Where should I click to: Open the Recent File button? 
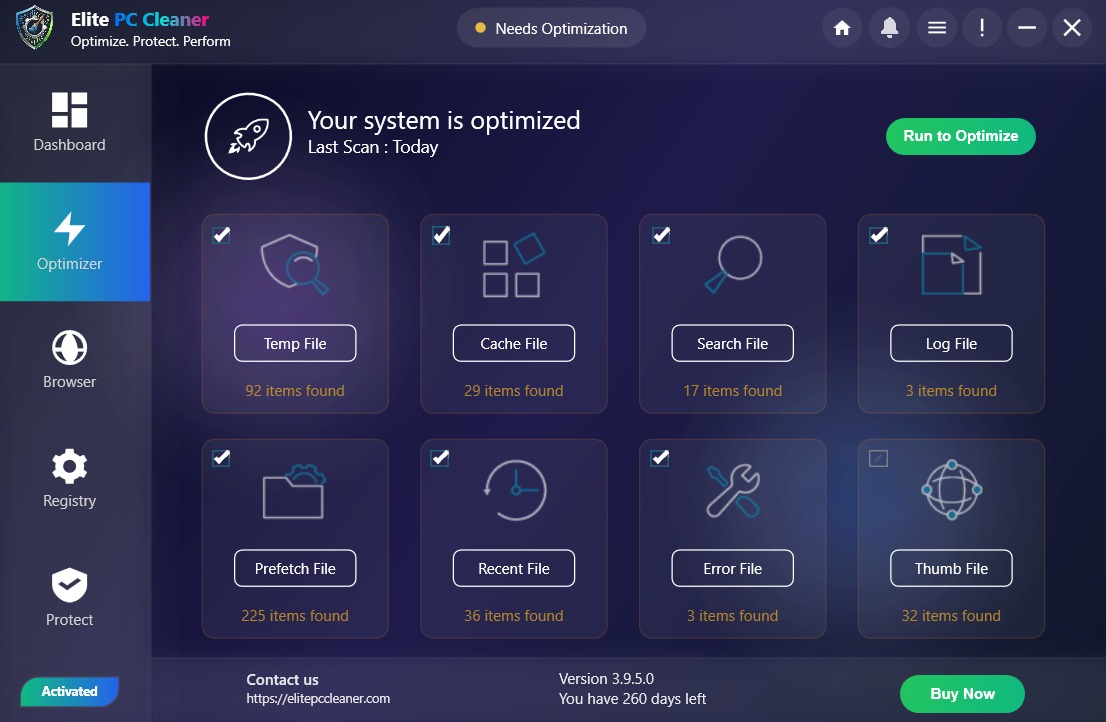[514, 568]
